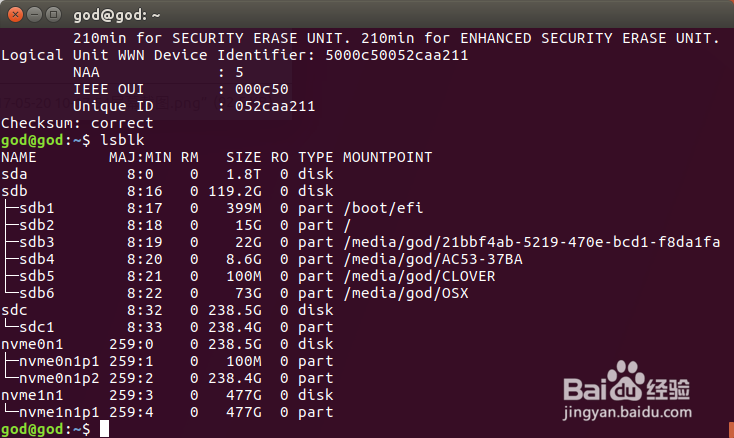Click the /media/god/CLOVER mountpoint path
This screenshot has width=734, height=438.
click(x=419, y=276)
